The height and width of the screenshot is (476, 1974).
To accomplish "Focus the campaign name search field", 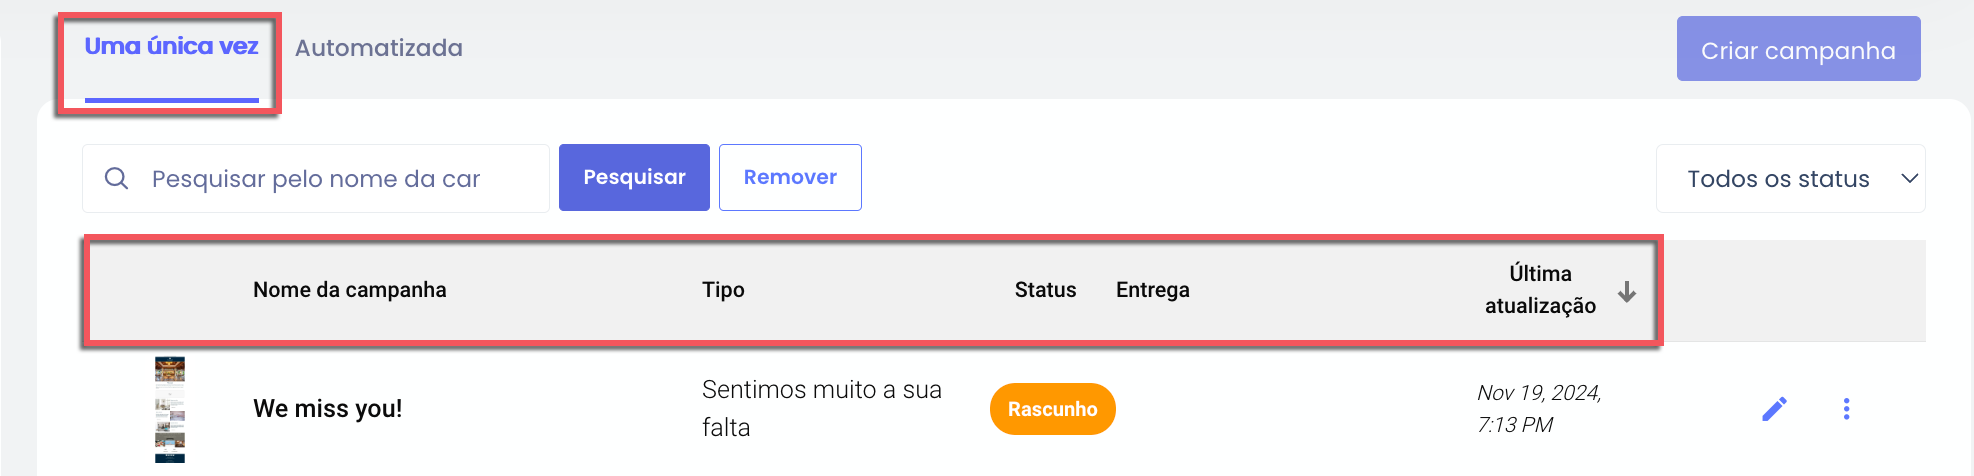I will tap(316, 178).
